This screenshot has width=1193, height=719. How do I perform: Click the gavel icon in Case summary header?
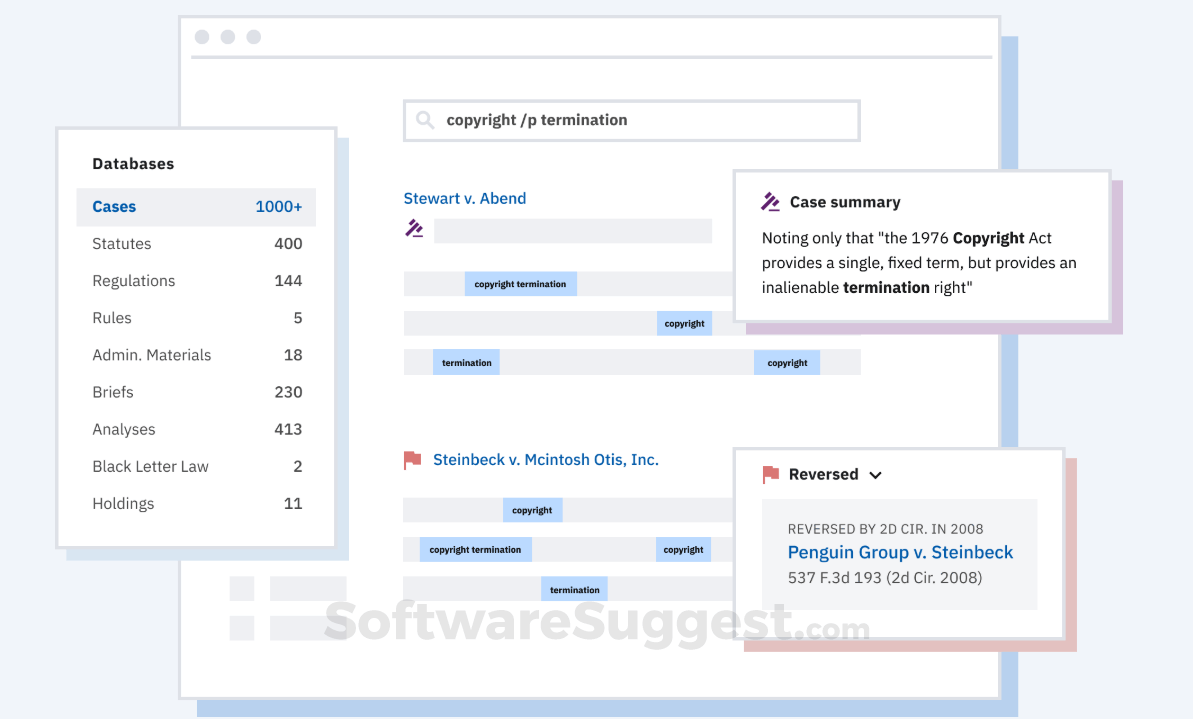(770, 201)
